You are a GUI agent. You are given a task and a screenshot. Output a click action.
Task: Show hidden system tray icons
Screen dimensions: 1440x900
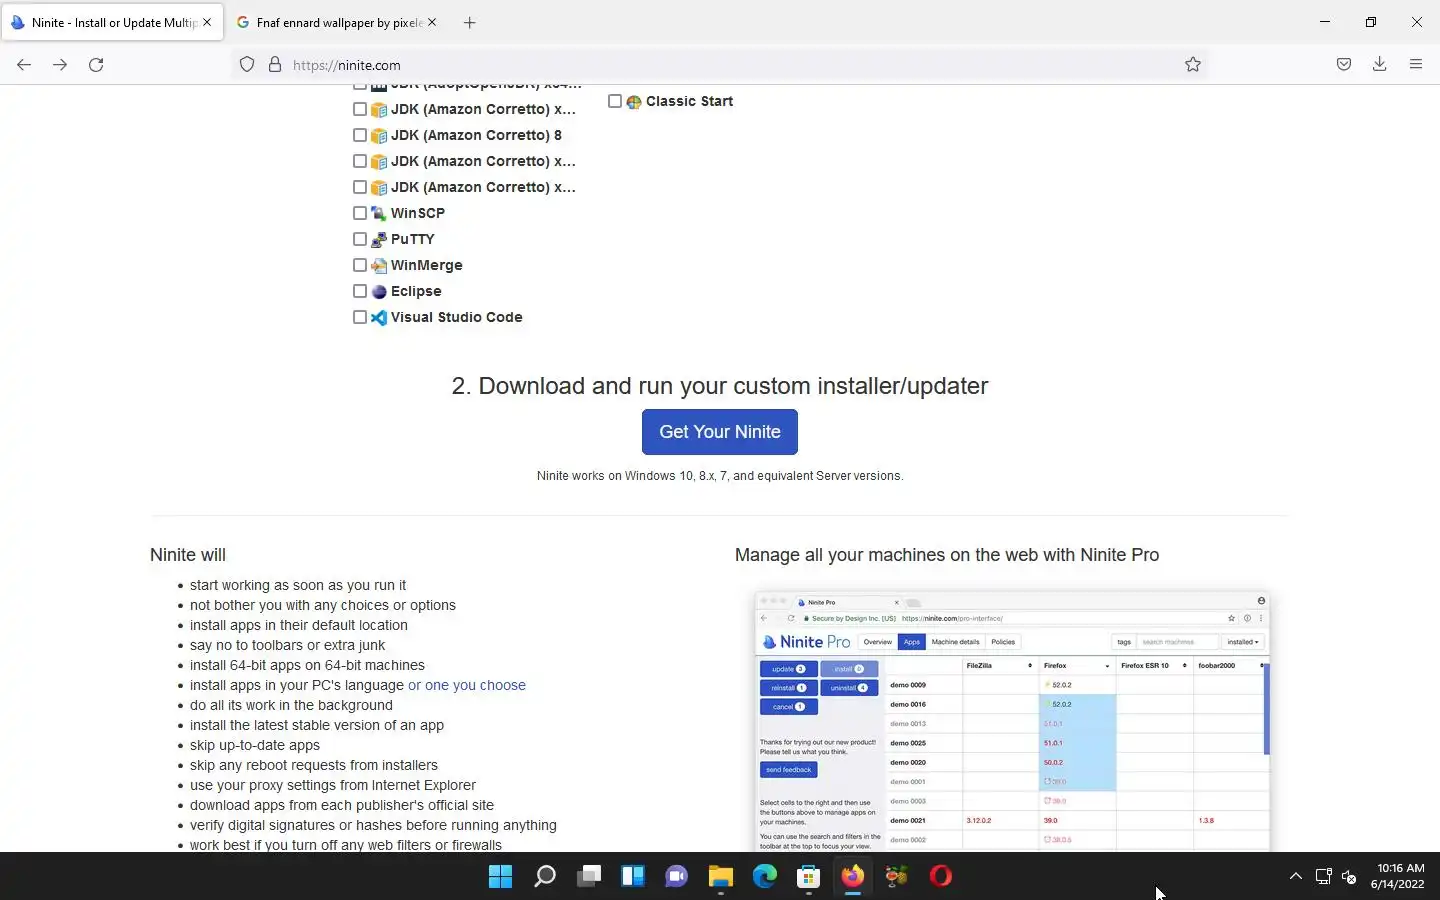[1295, 877]
